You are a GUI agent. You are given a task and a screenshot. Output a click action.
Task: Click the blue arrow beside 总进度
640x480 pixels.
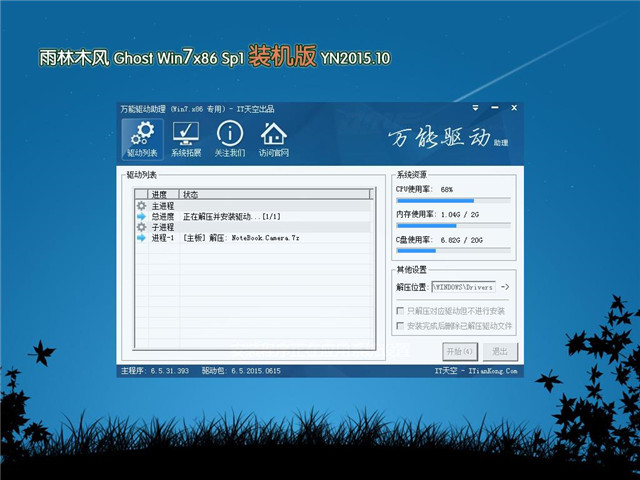pos(141,216)
